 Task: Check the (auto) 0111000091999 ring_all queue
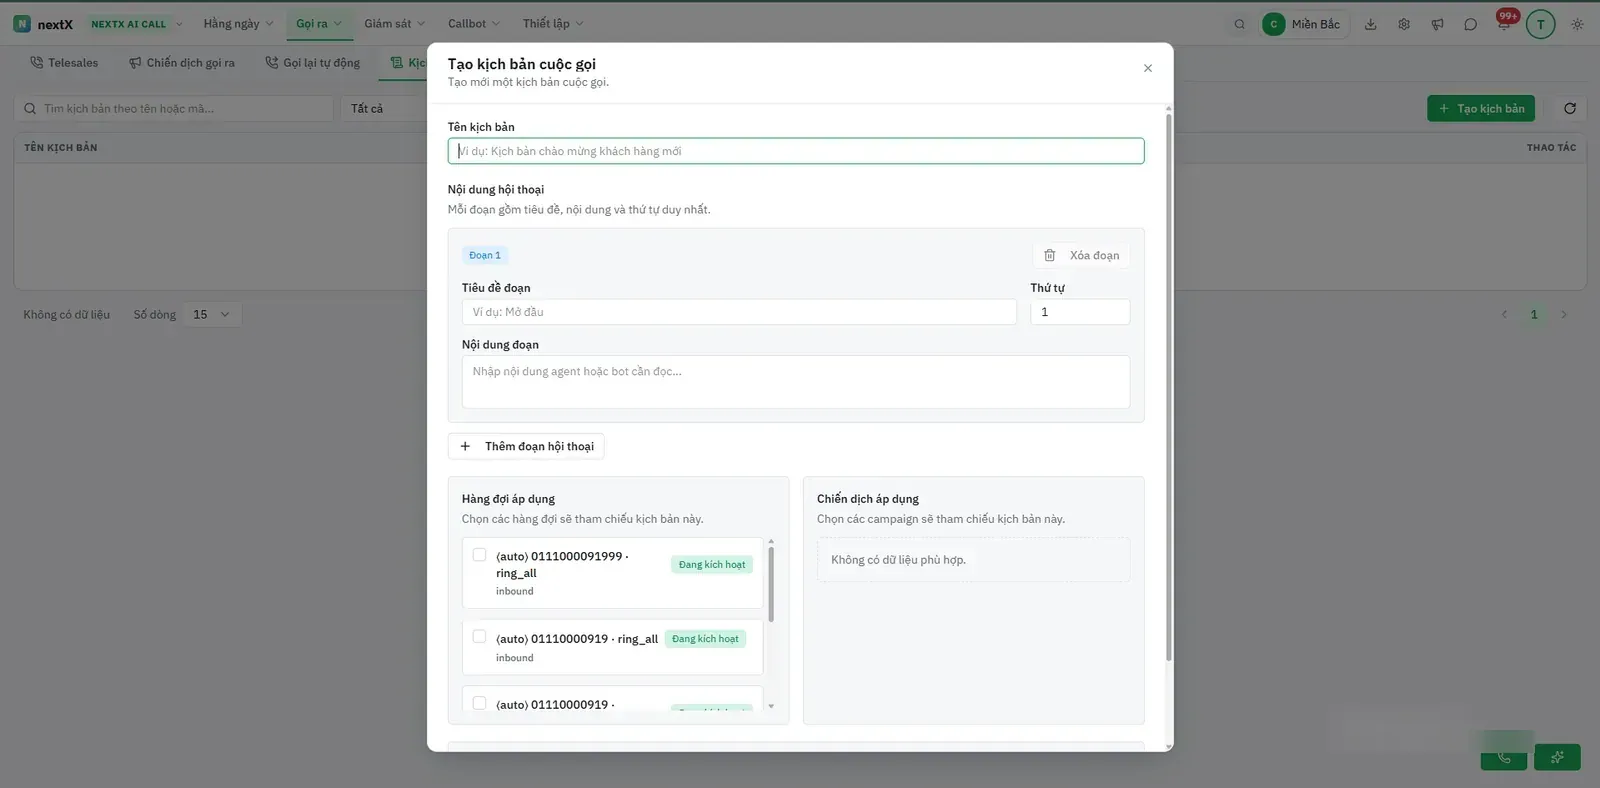point(479,555)
